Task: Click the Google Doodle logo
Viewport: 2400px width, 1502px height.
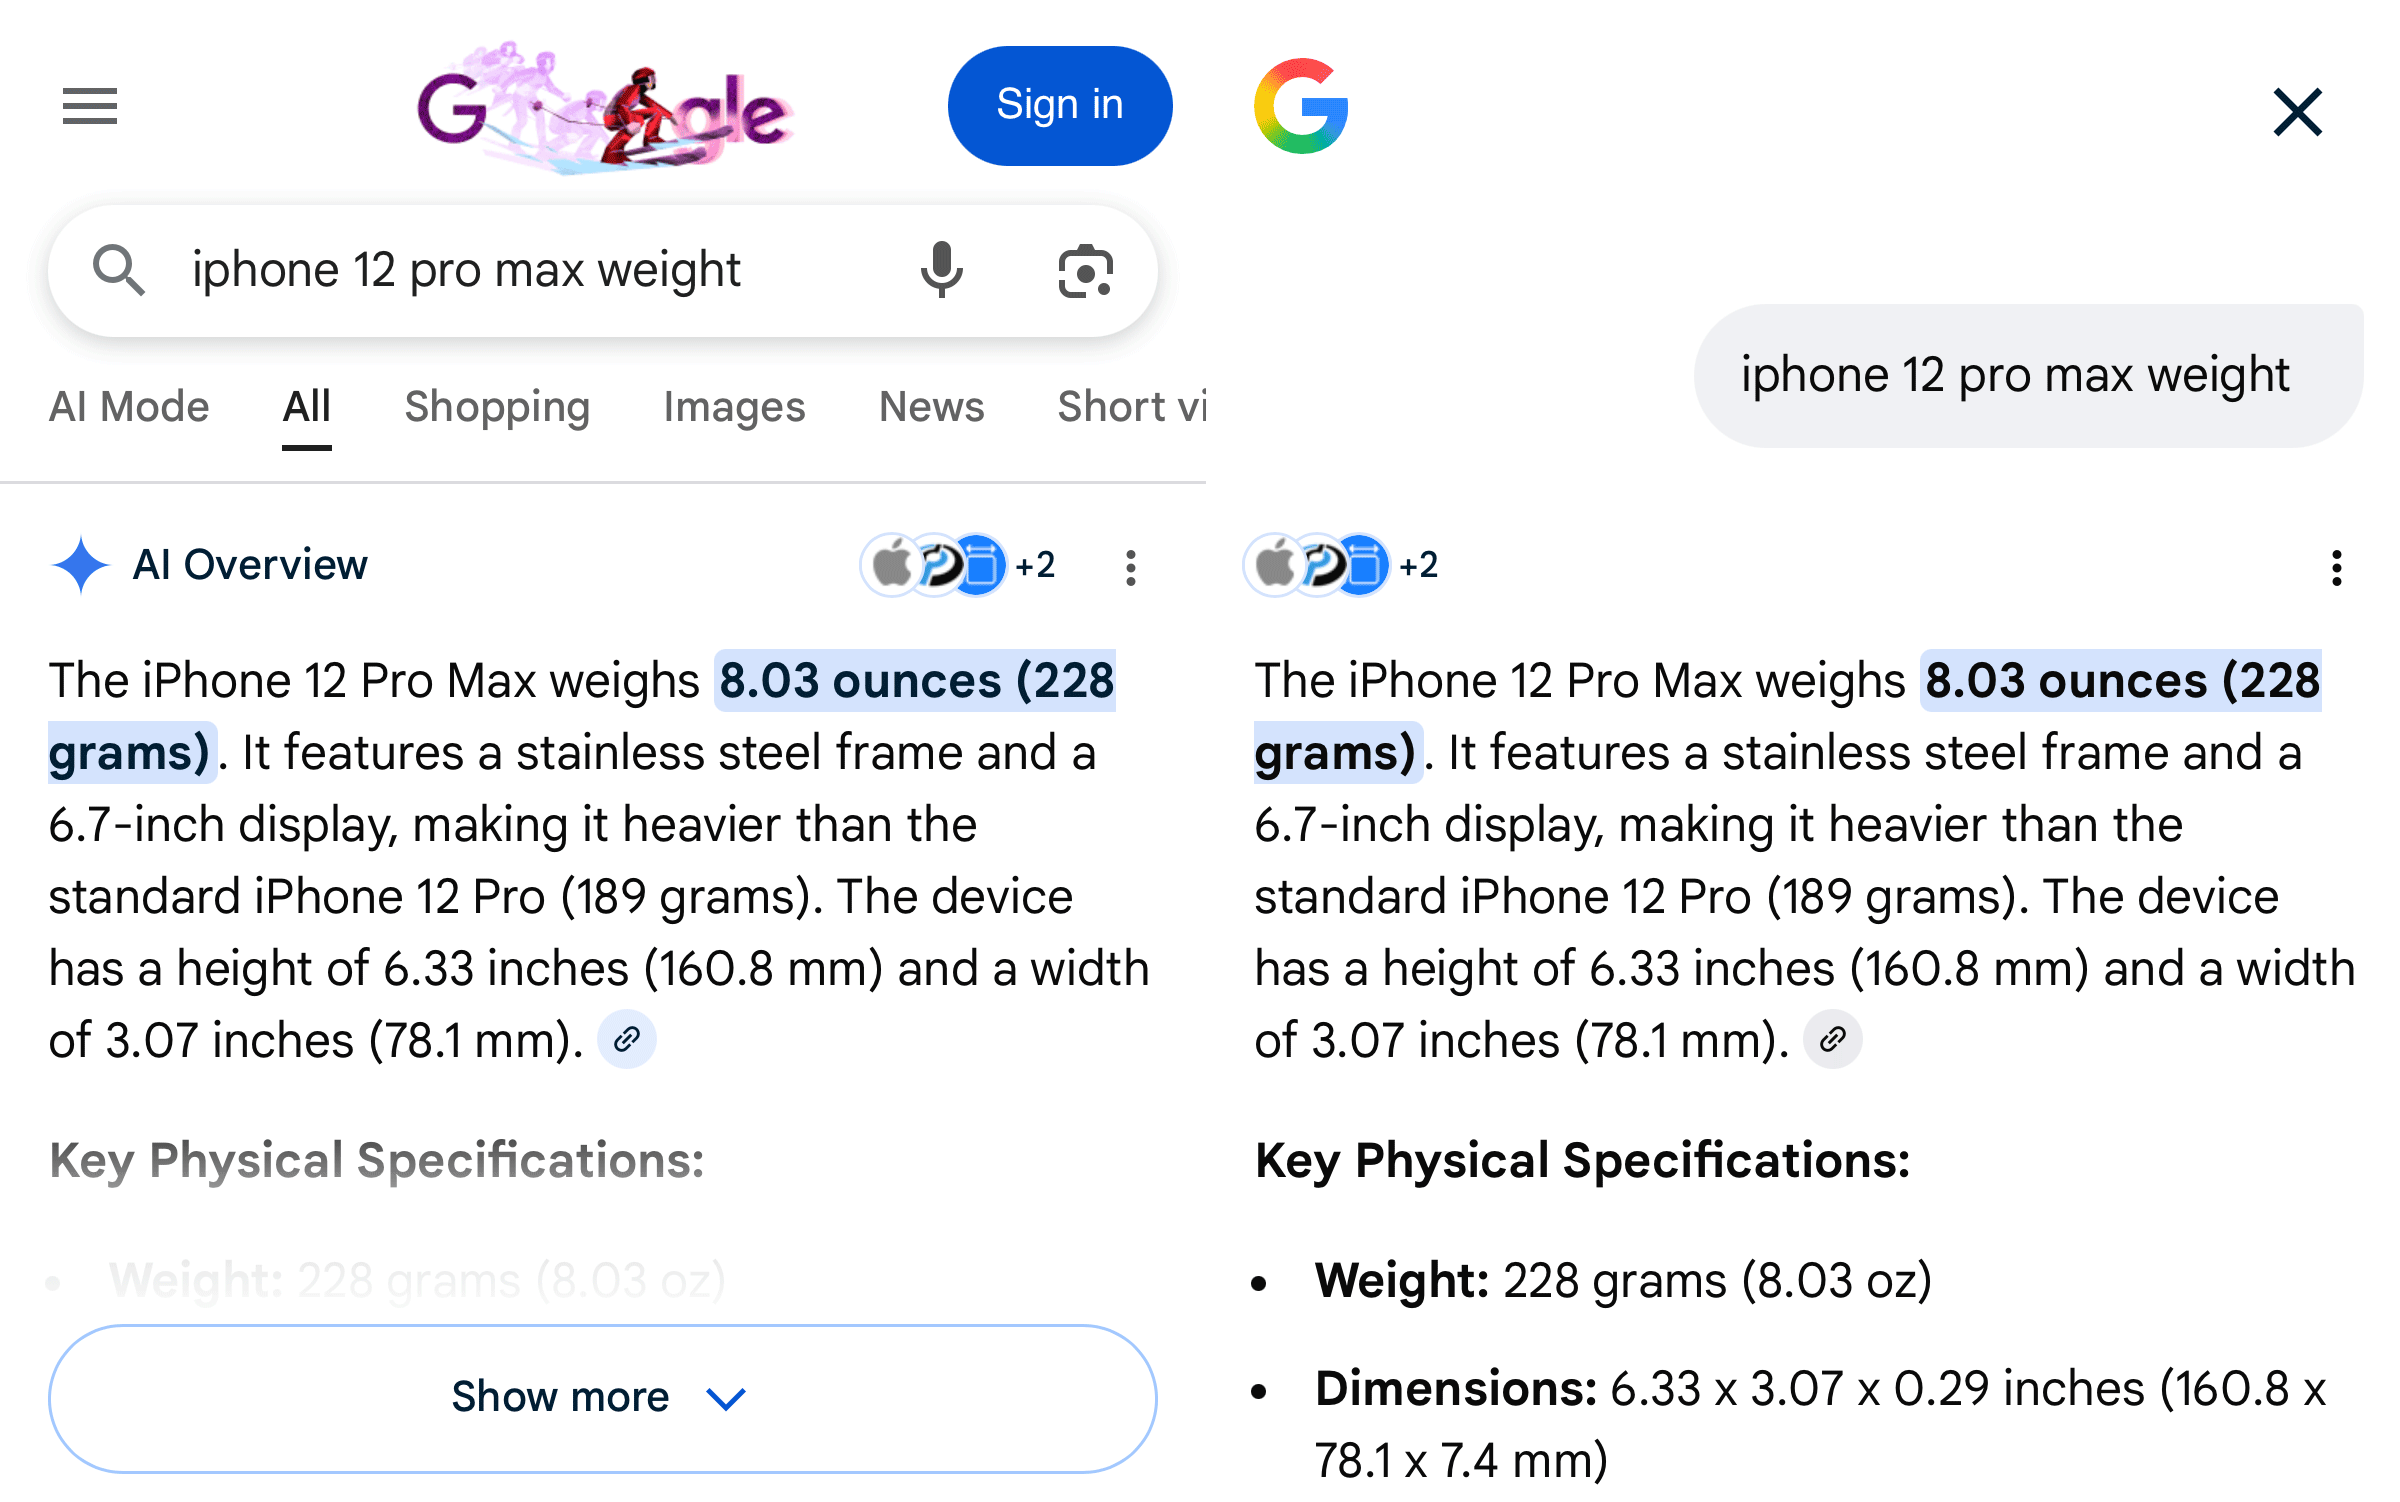Action: coord(604,108)
